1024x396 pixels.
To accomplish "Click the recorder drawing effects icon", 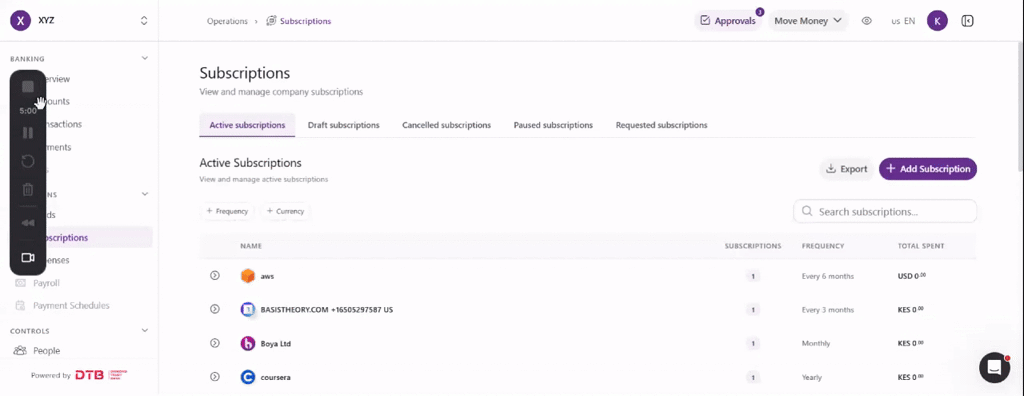I will tap(27, 223).
